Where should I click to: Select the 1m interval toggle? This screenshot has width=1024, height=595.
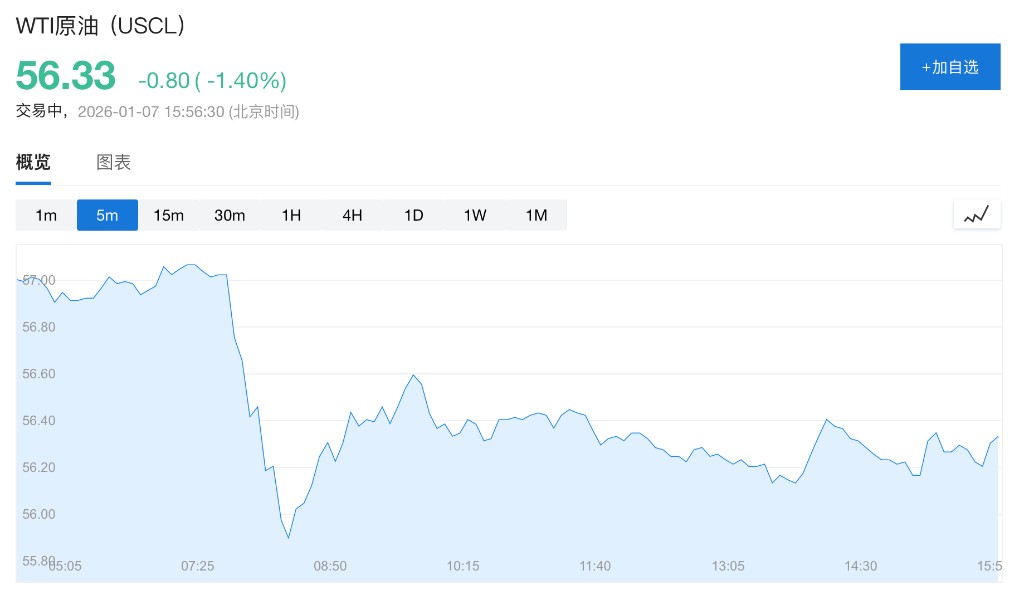coord(46,215)
